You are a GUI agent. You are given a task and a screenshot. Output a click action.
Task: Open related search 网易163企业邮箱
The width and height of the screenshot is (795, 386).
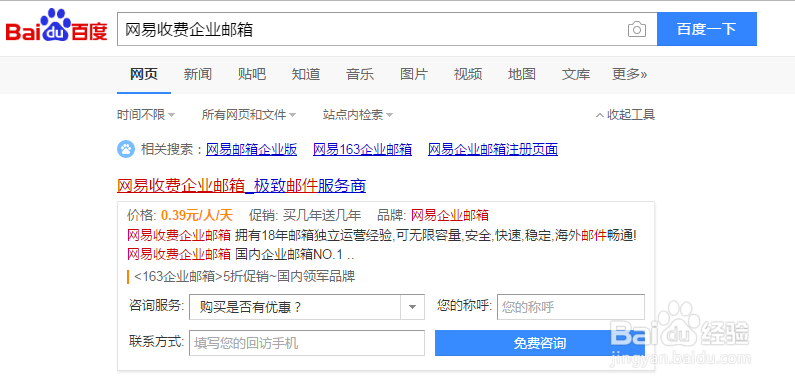[363, 150]
